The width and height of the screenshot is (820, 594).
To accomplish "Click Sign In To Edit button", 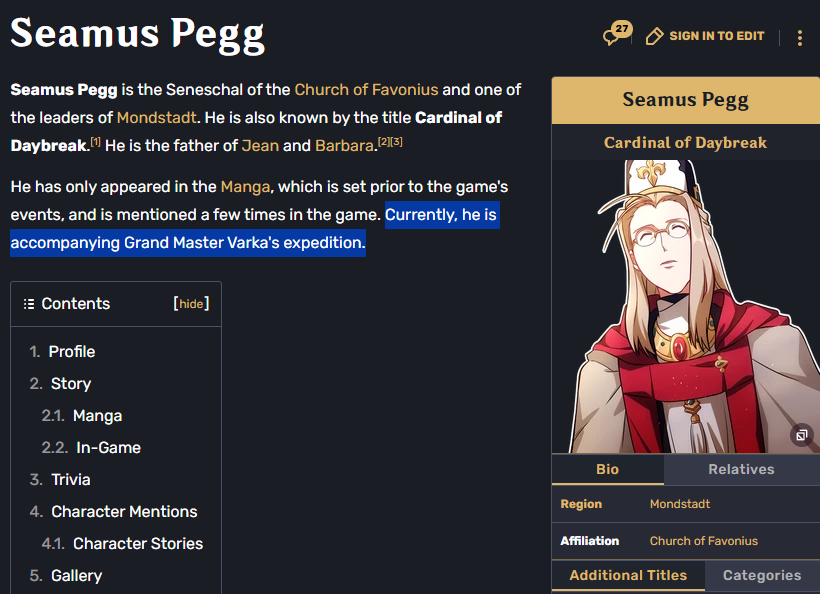I will click(705, 36).
